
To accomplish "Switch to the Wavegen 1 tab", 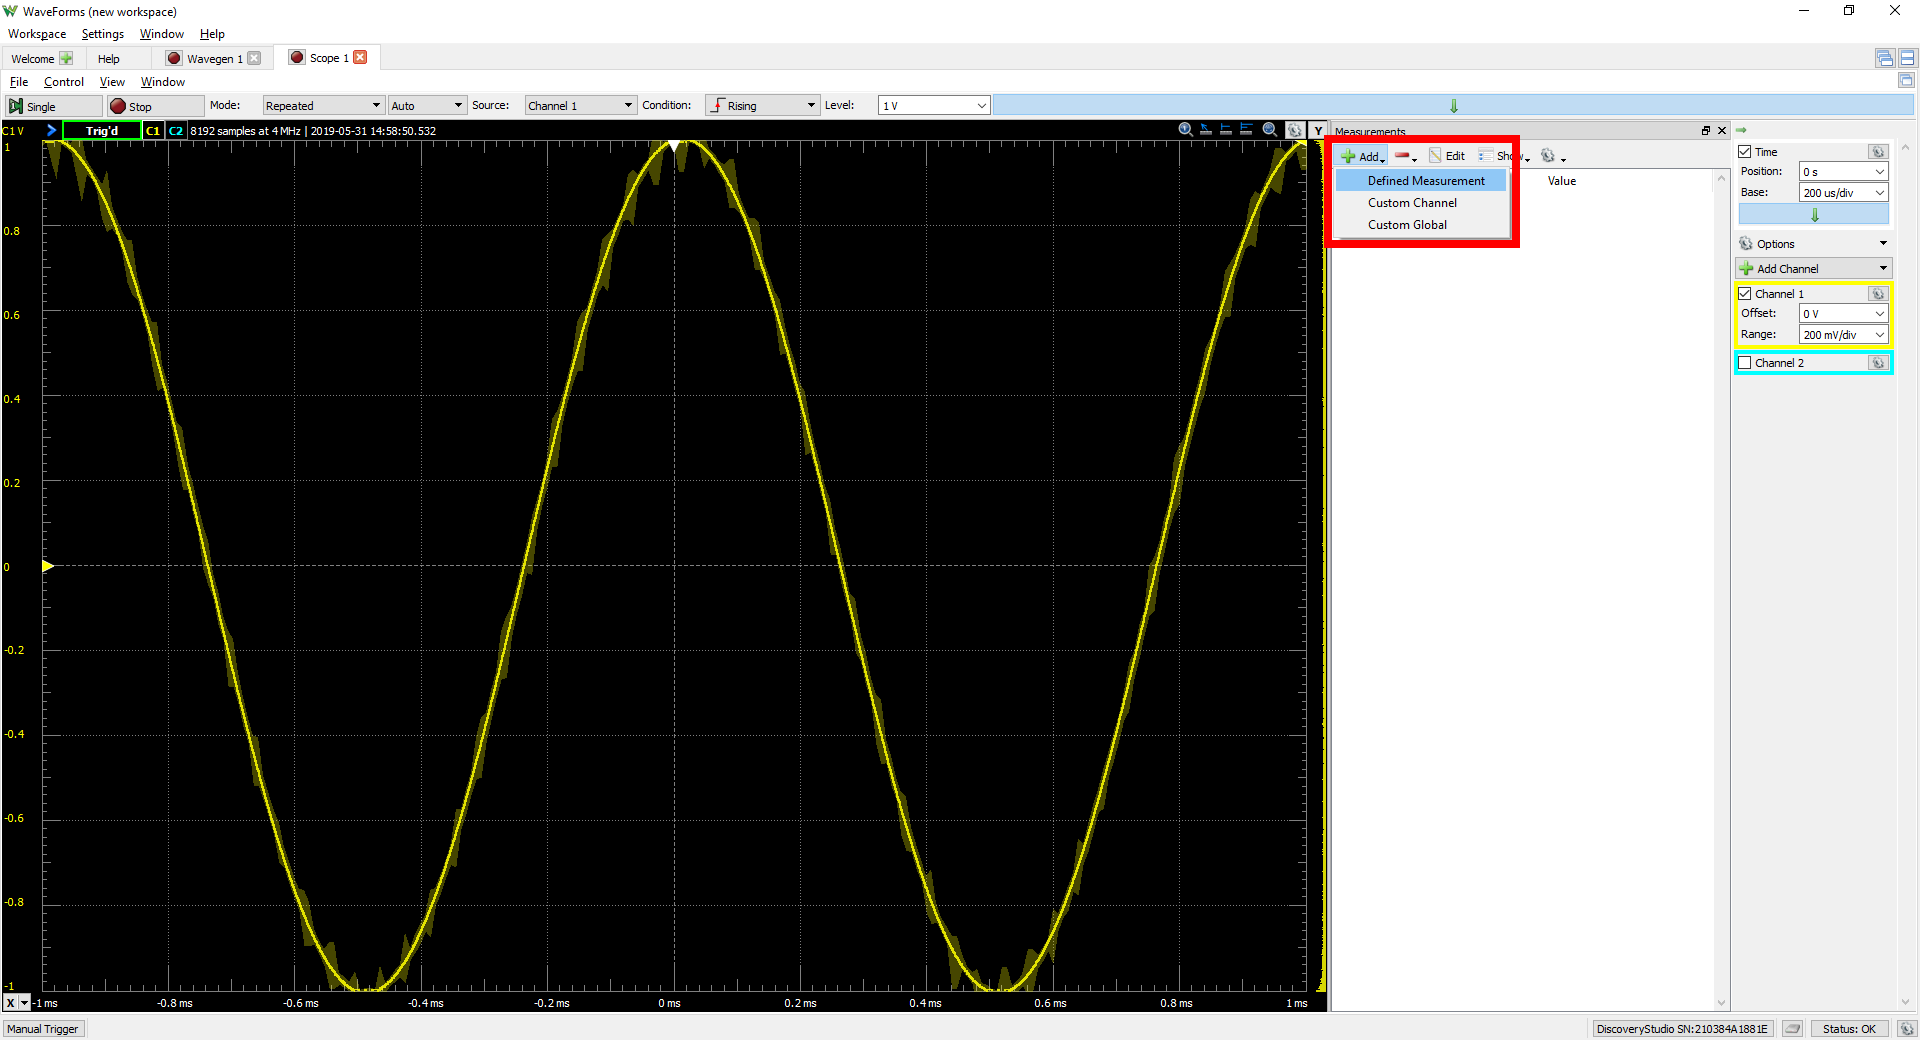I will (213, 59).
